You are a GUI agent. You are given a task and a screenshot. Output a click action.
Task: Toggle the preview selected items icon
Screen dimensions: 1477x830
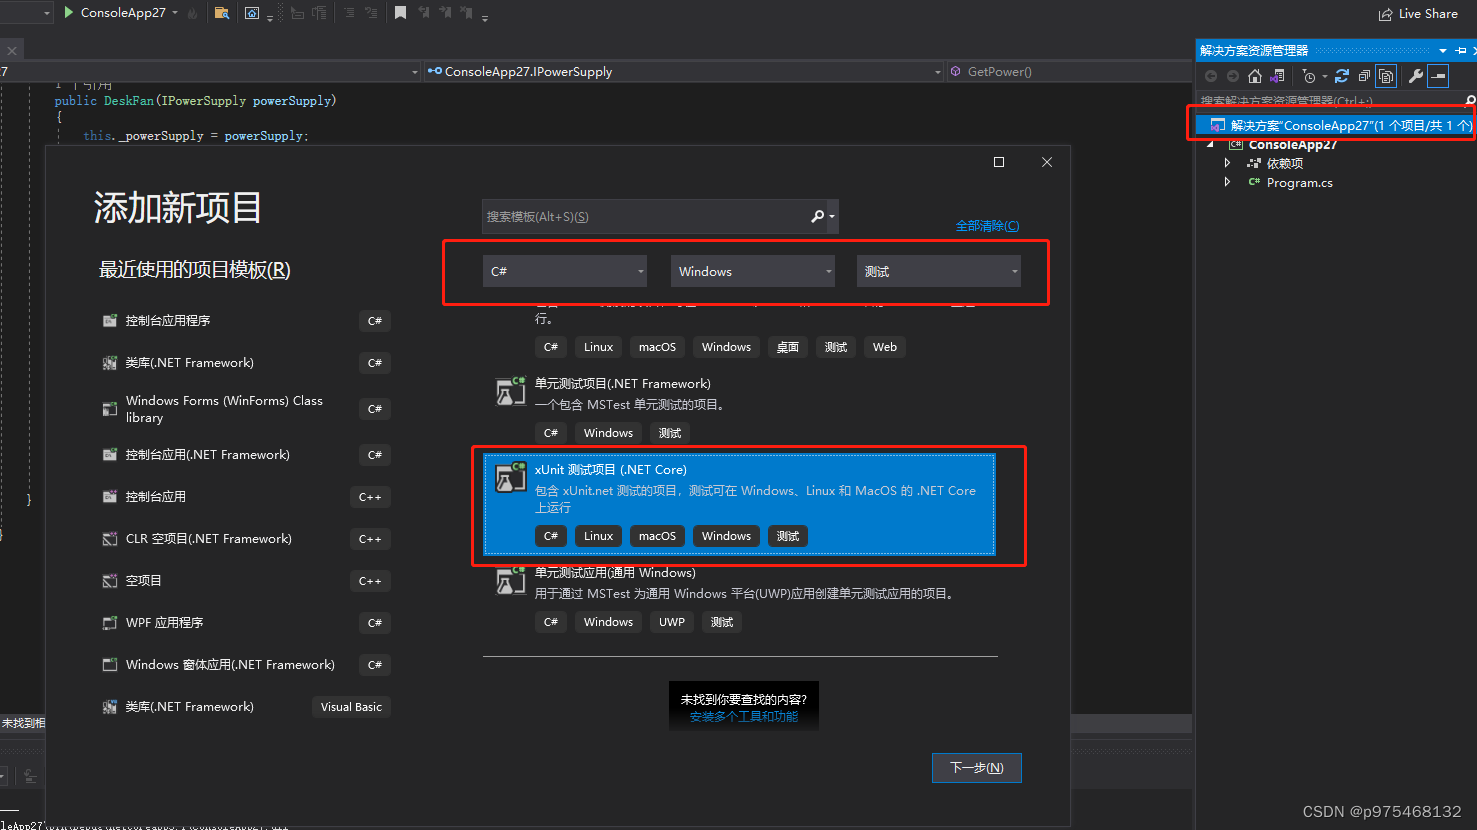(1438, 76)
